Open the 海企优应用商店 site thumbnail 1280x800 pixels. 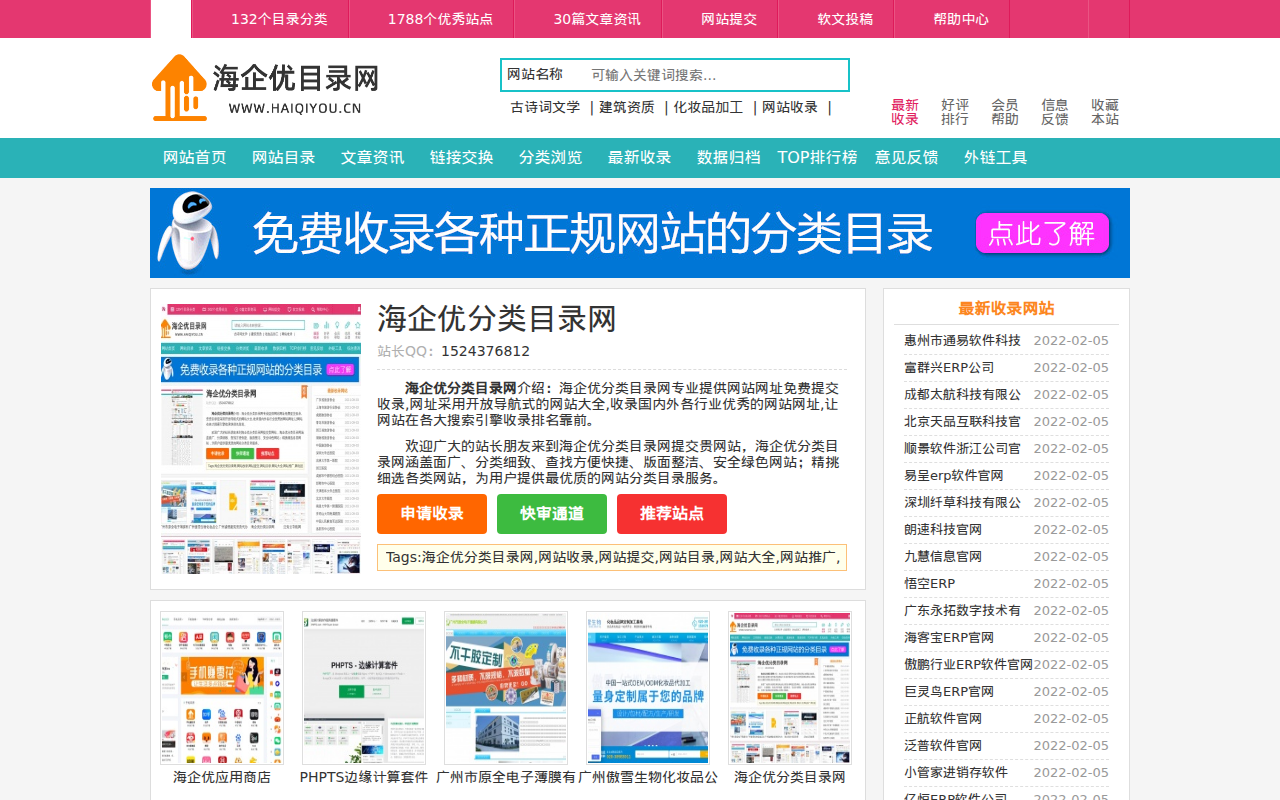tap(222, 688)
